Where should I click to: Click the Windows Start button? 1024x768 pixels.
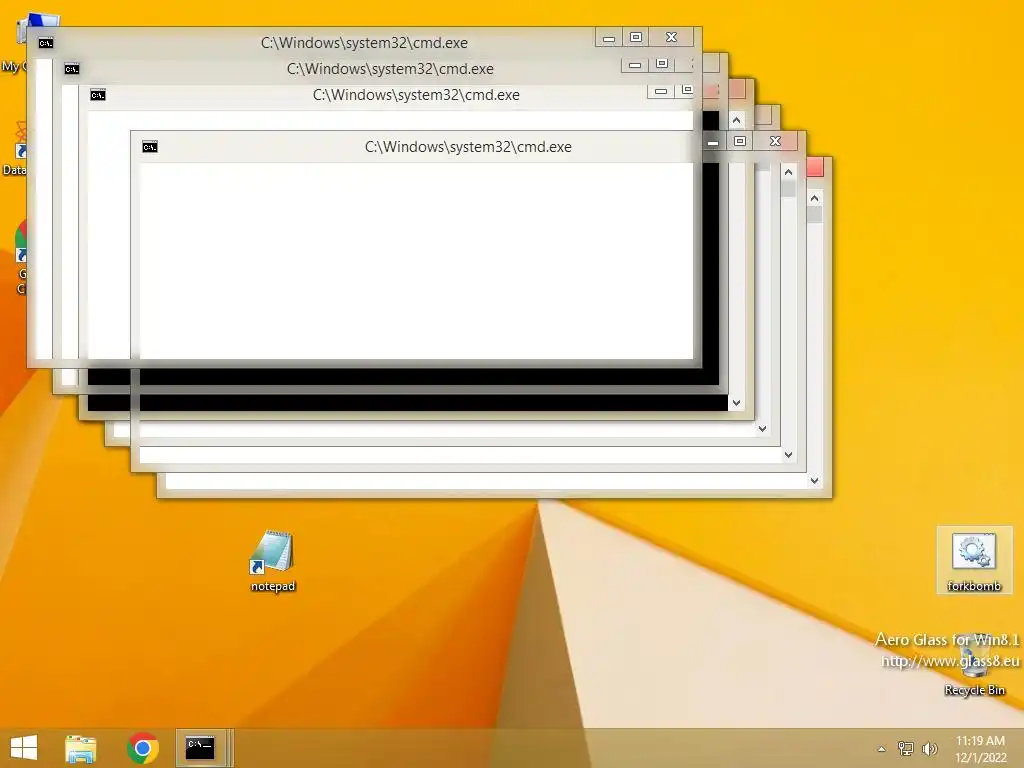[x=24, y=748]
